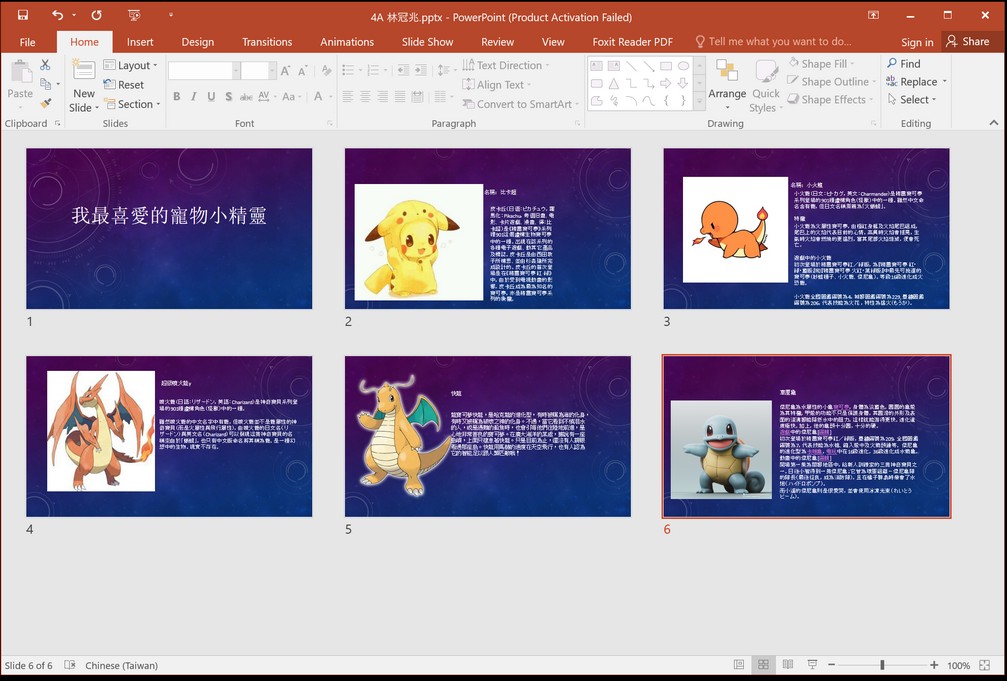Click Slide Sorter view icon in status bar

(764, 665)
